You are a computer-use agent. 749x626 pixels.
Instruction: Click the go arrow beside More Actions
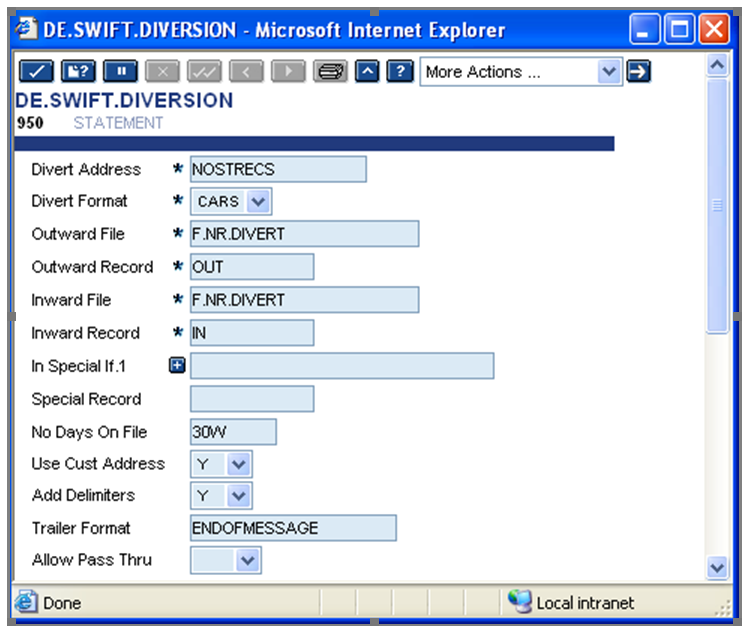click(638, 72)
